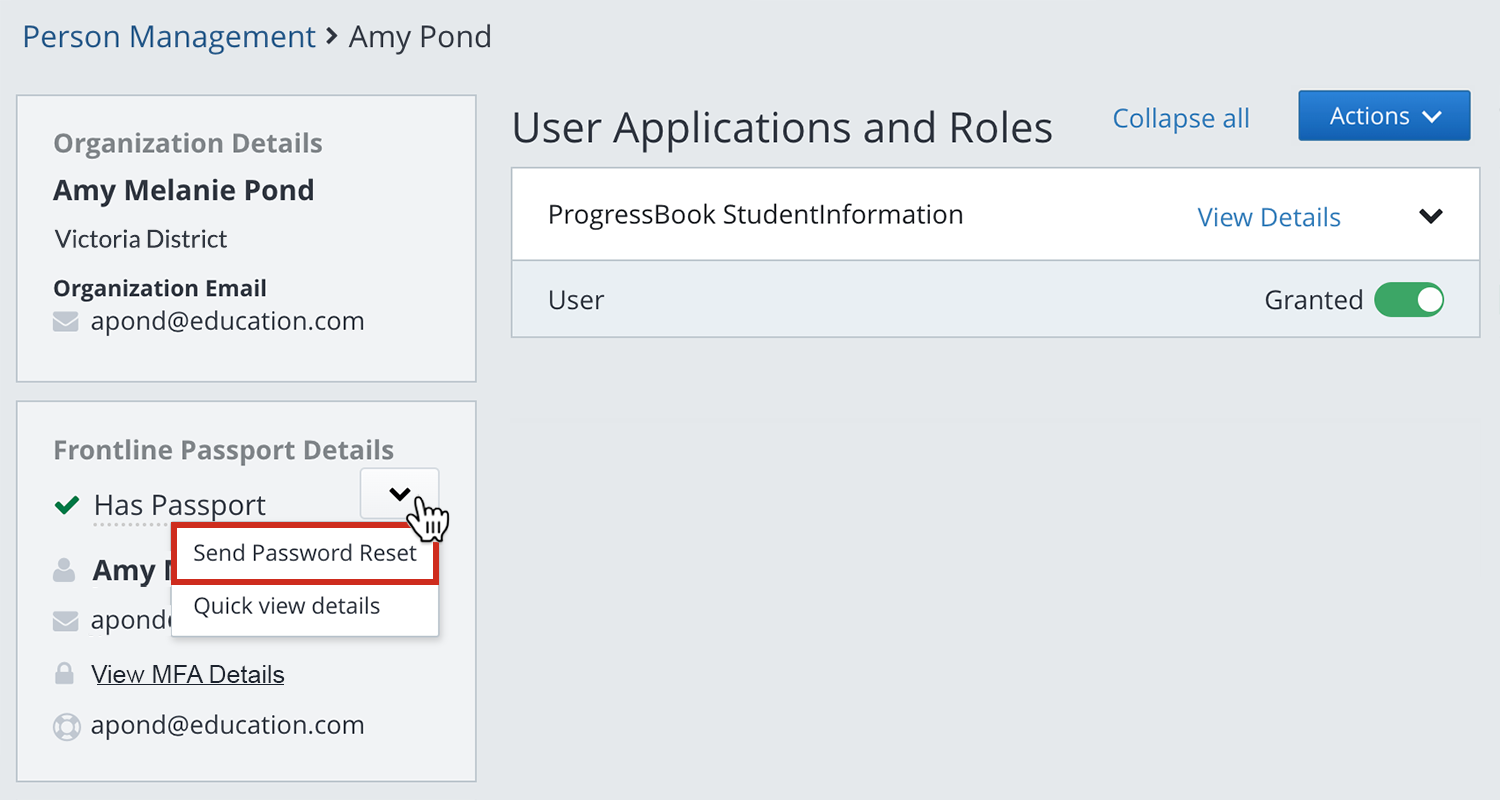Toggle the Granted switch for User role

click(1408, 300)
